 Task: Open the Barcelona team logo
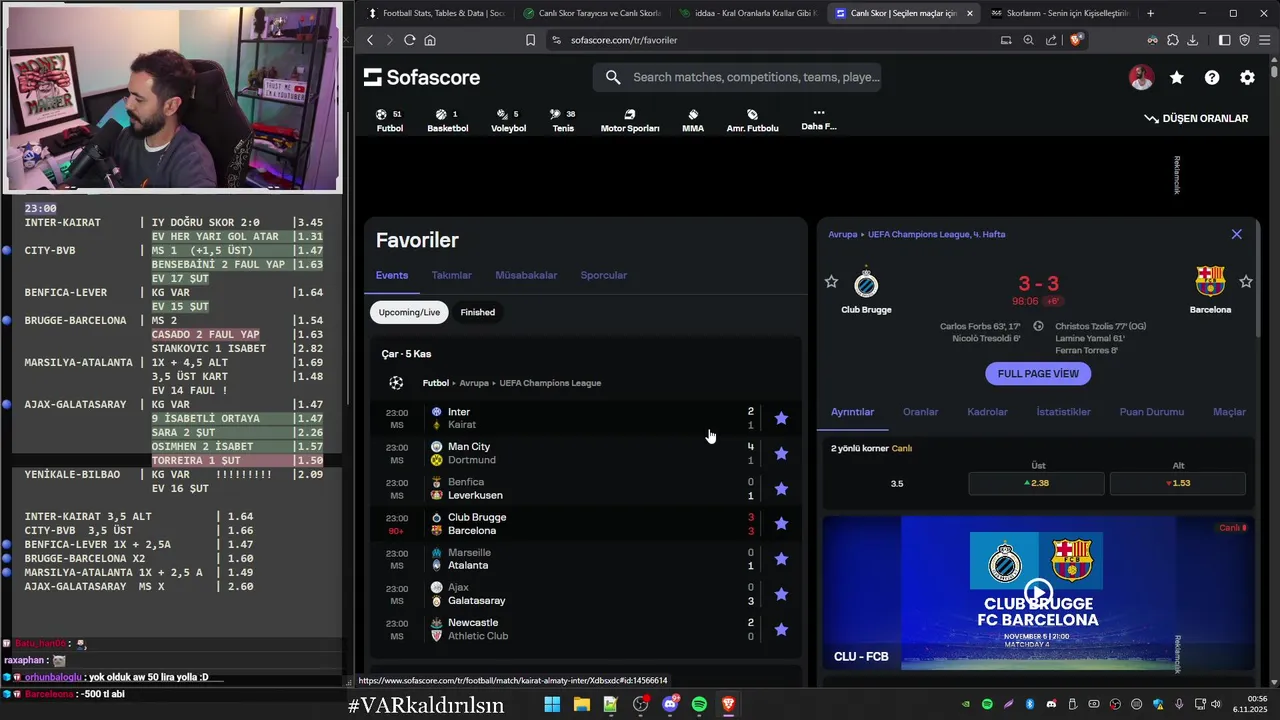click(1210, 282)
